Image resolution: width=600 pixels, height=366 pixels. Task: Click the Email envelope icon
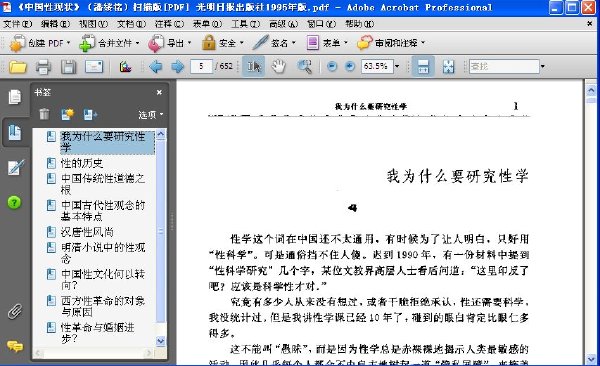94,67
